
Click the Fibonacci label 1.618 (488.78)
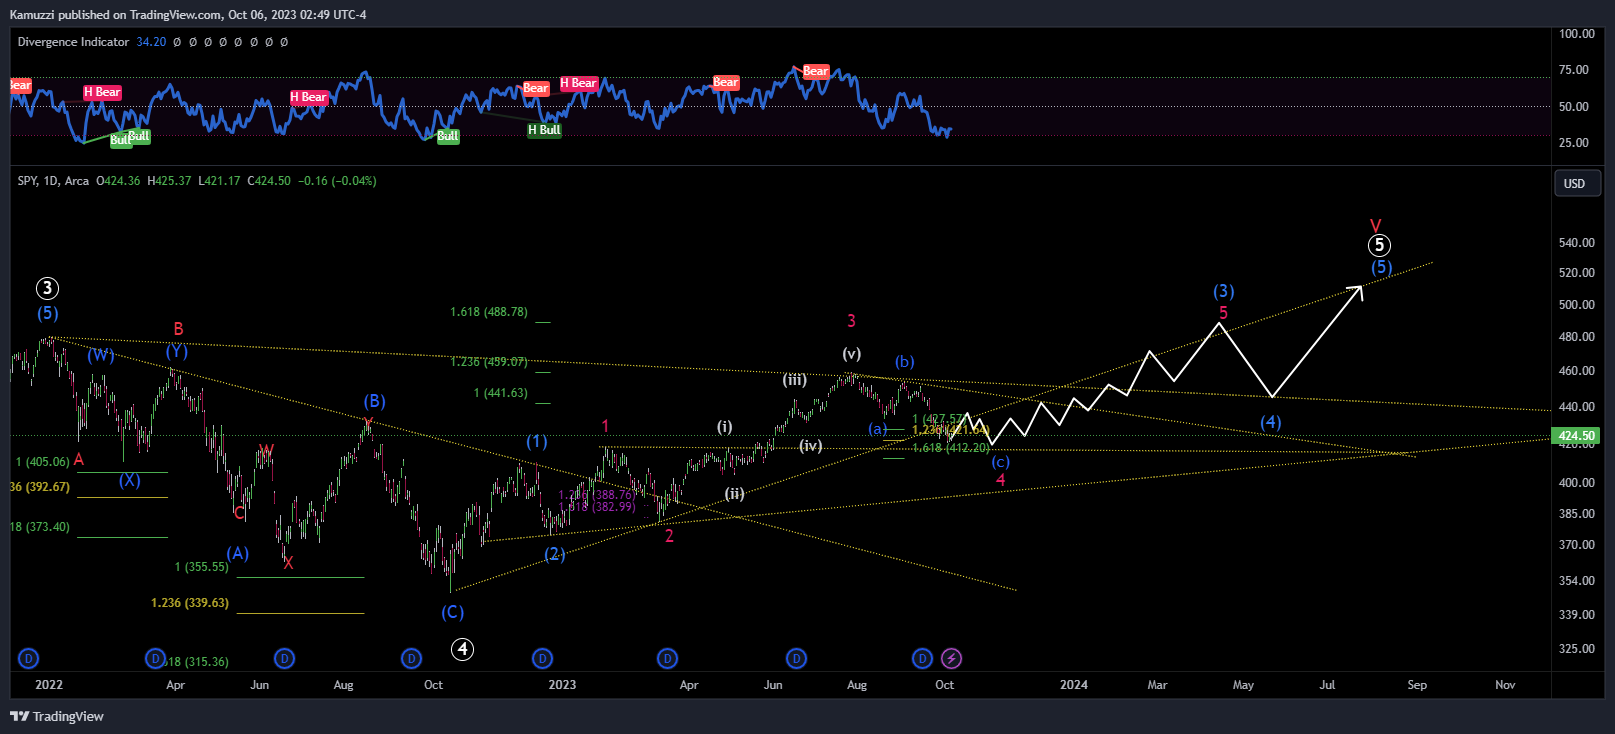coord(489,312)
